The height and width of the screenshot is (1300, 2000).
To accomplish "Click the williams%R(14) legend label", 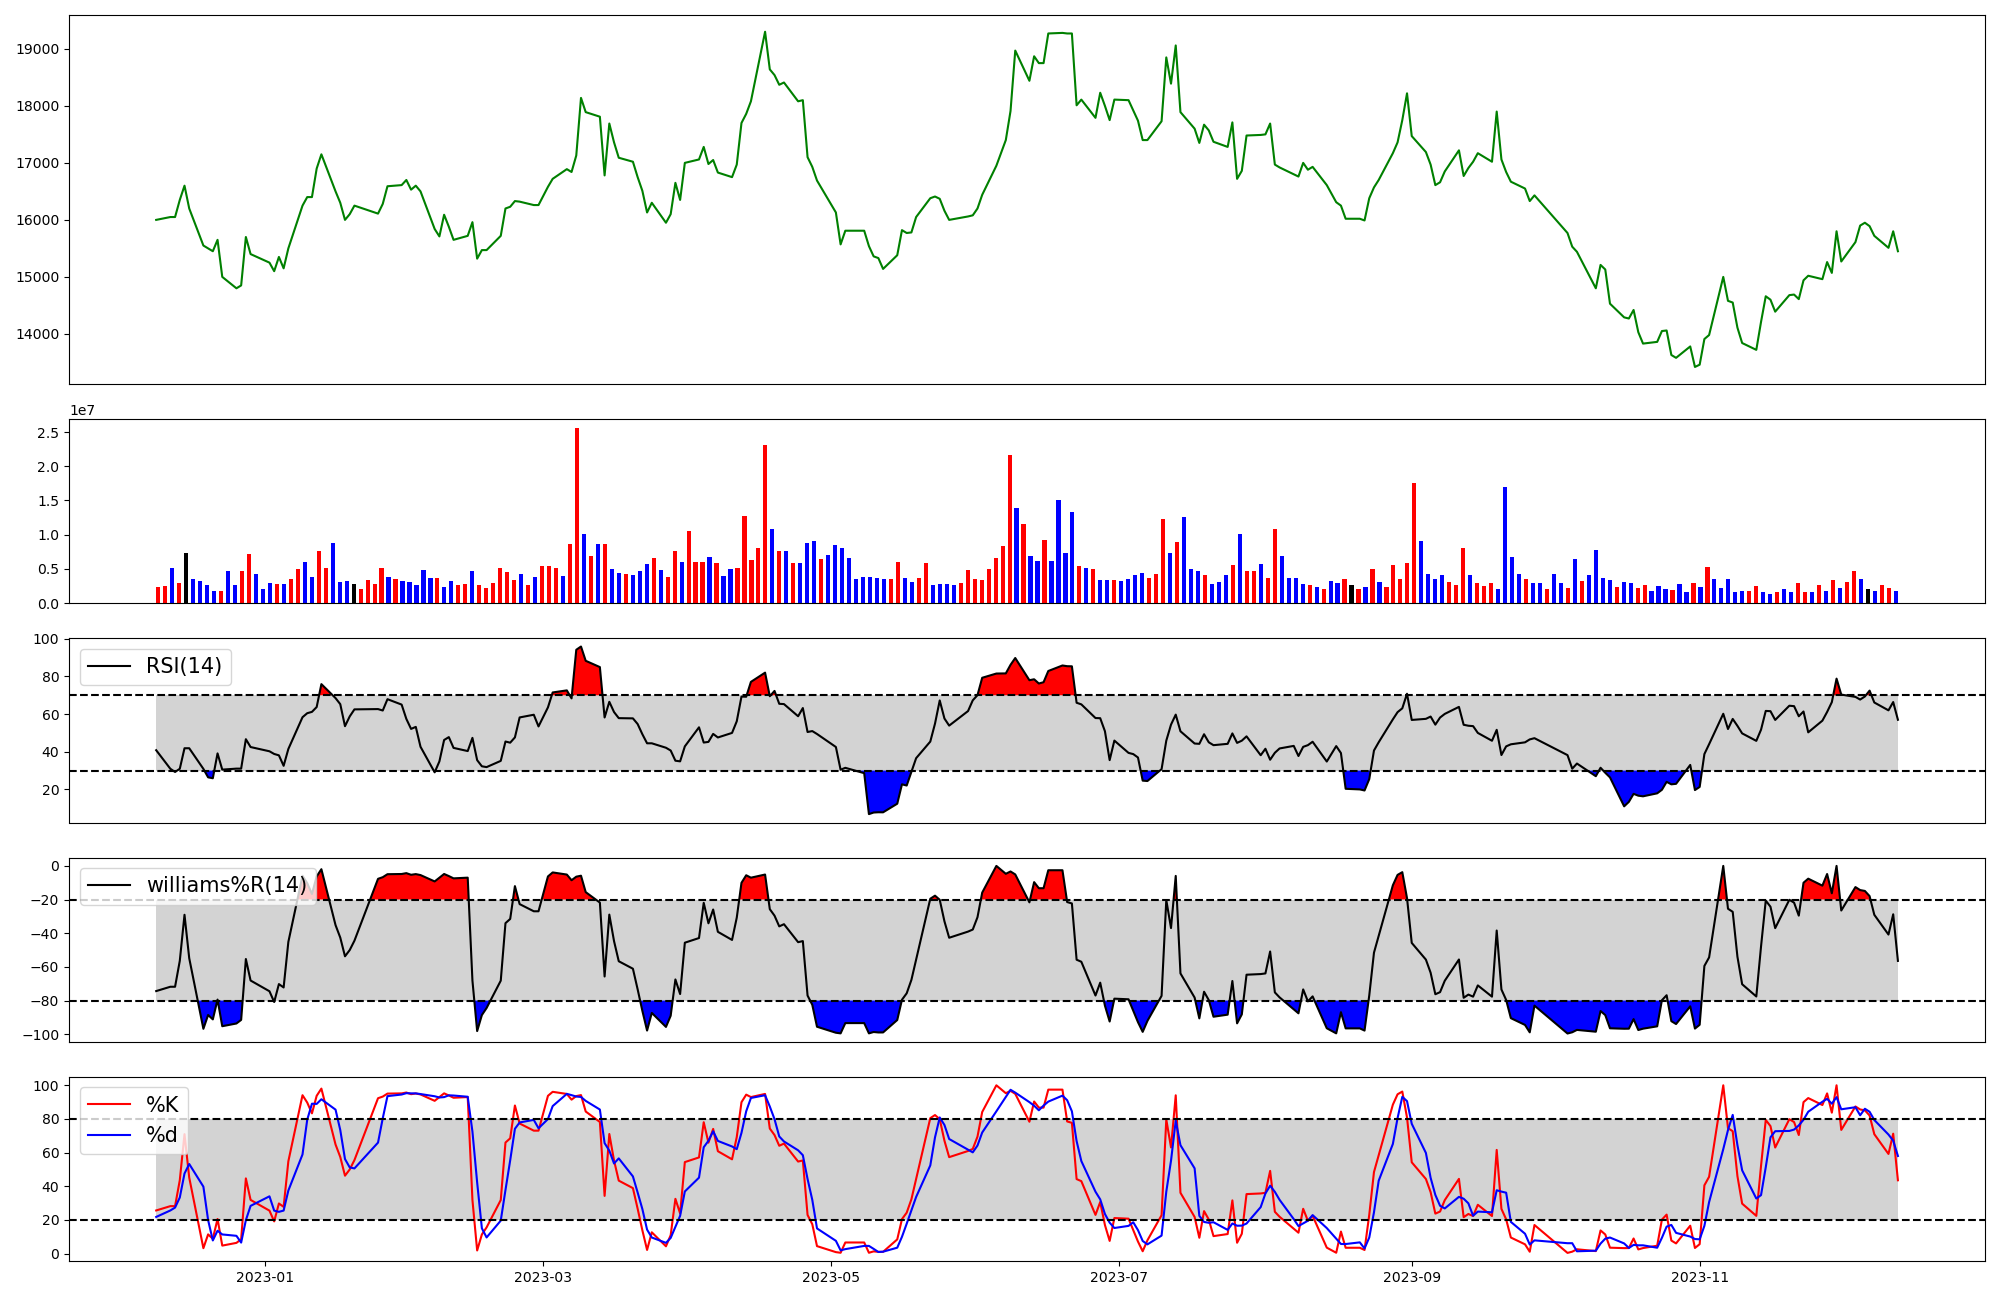I will tap(227, 885).
